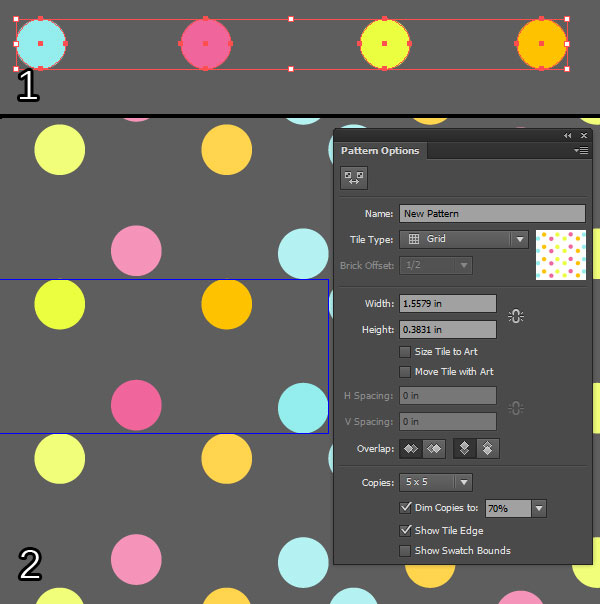This screenshot has height=604, width=600.
Task: Click the bright cyan circle inside pattern tile
Action: pos(303,408)
